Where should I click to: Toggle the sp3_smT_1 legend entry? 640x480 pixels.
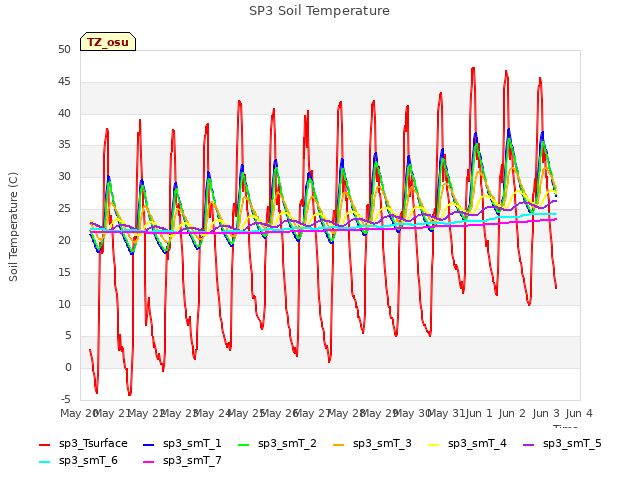(x=182, y=444)
